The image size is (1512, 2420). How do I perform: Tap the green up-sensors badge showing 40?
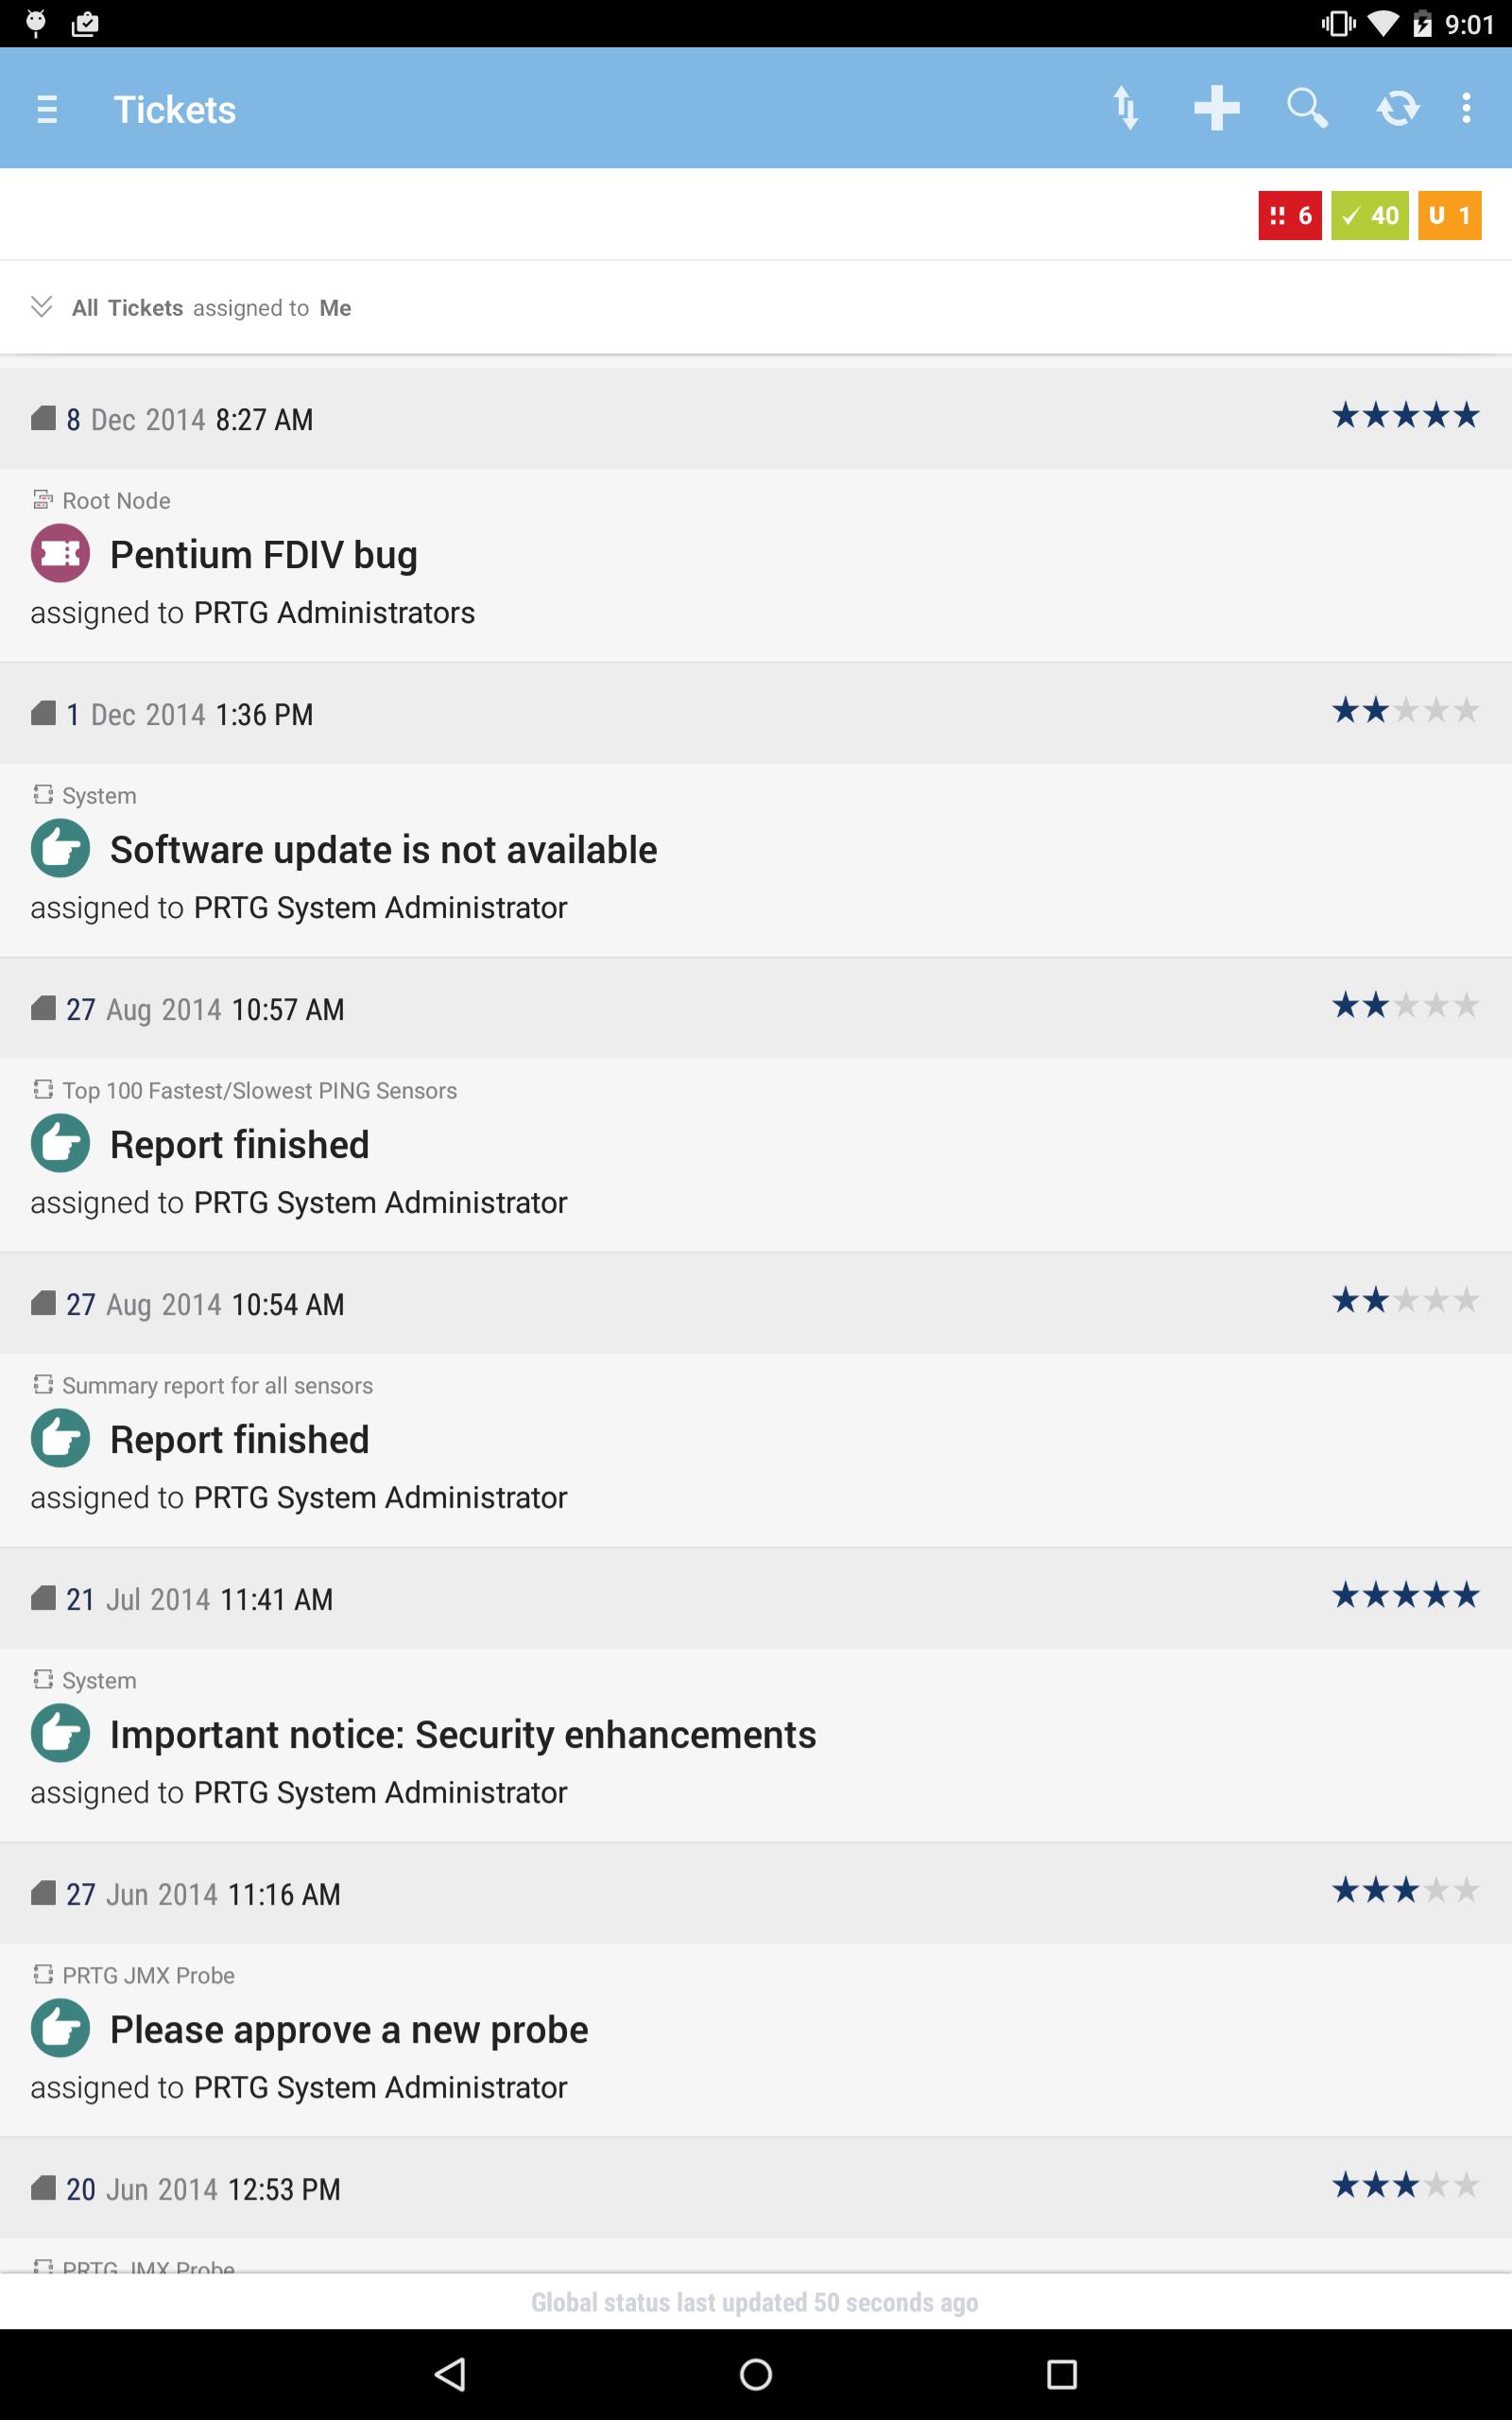click(1369, 215)
